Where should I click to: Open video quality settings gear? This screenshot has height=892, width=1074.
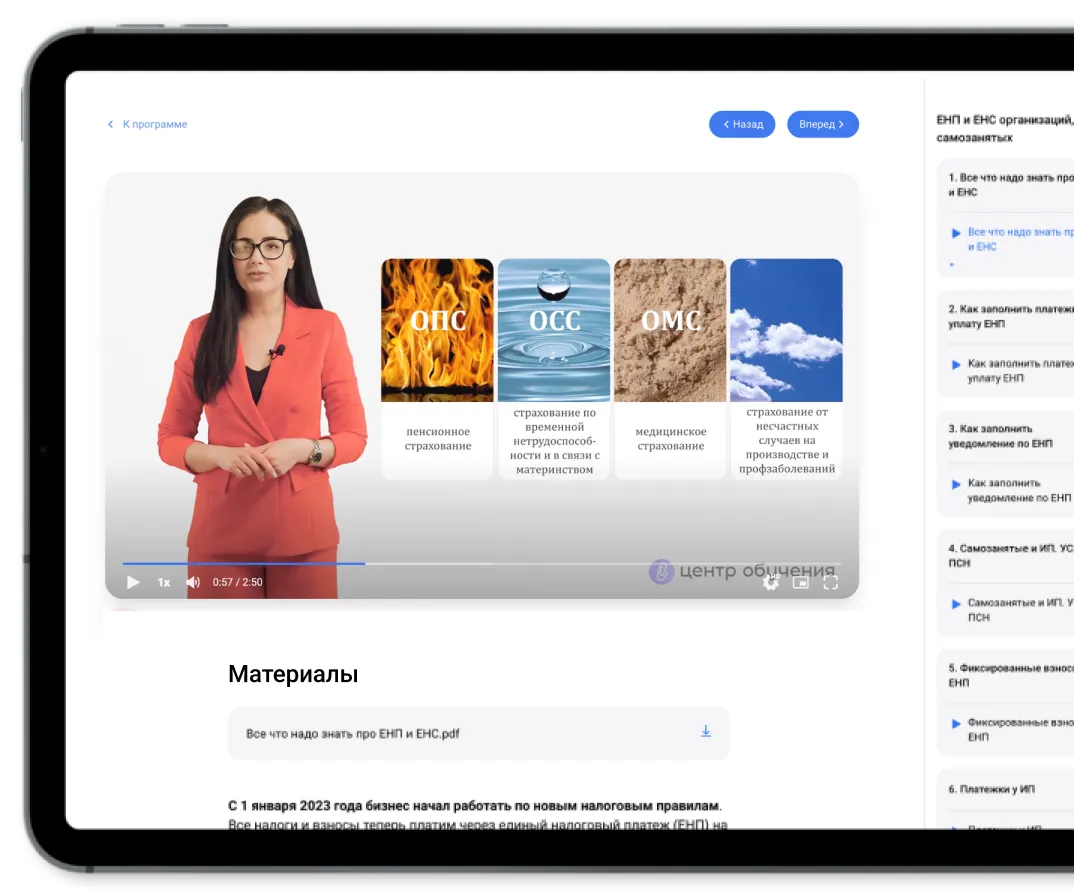tap(770, 582)
